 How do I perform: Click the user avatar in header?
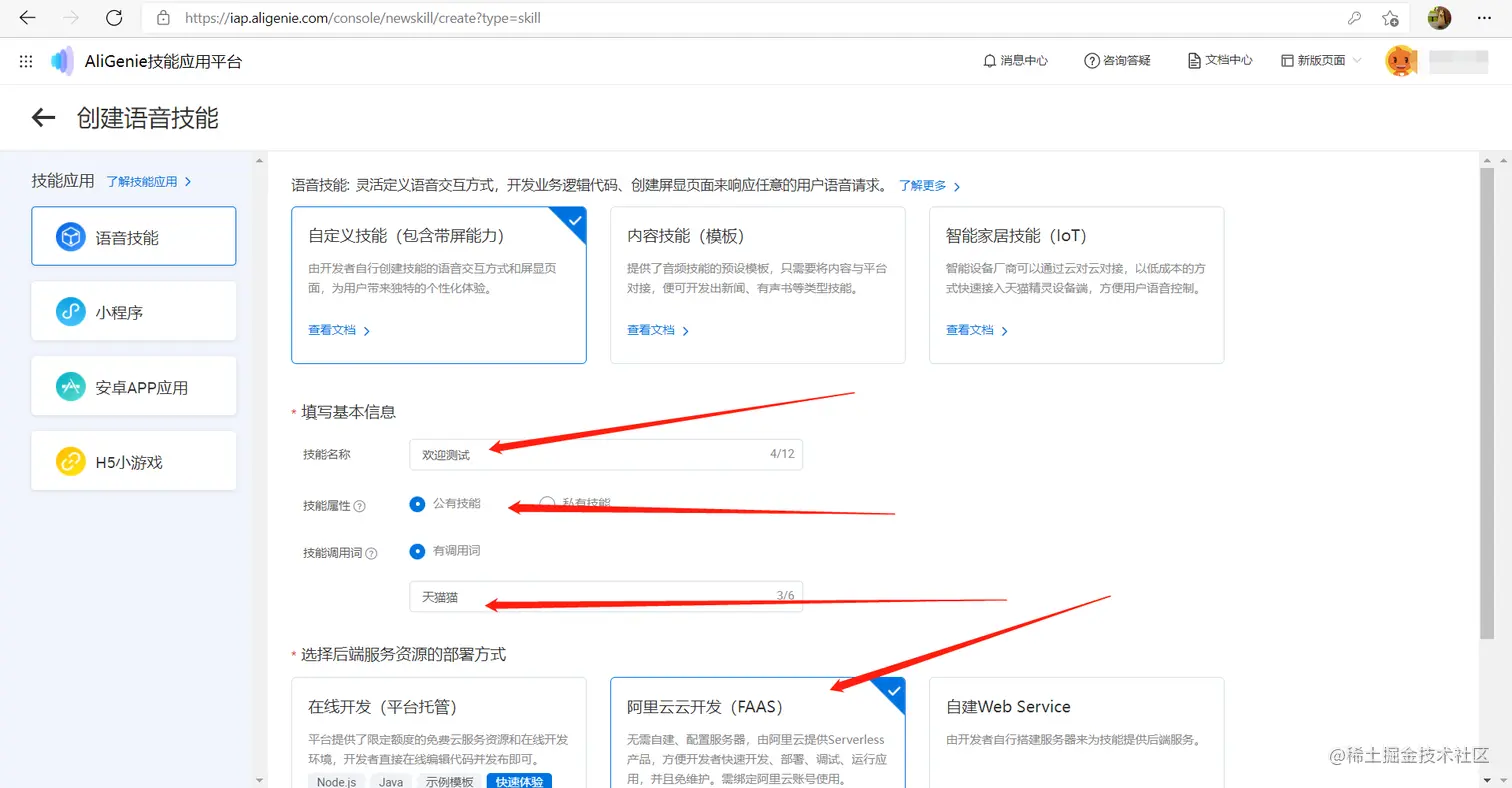(1400, 61)
